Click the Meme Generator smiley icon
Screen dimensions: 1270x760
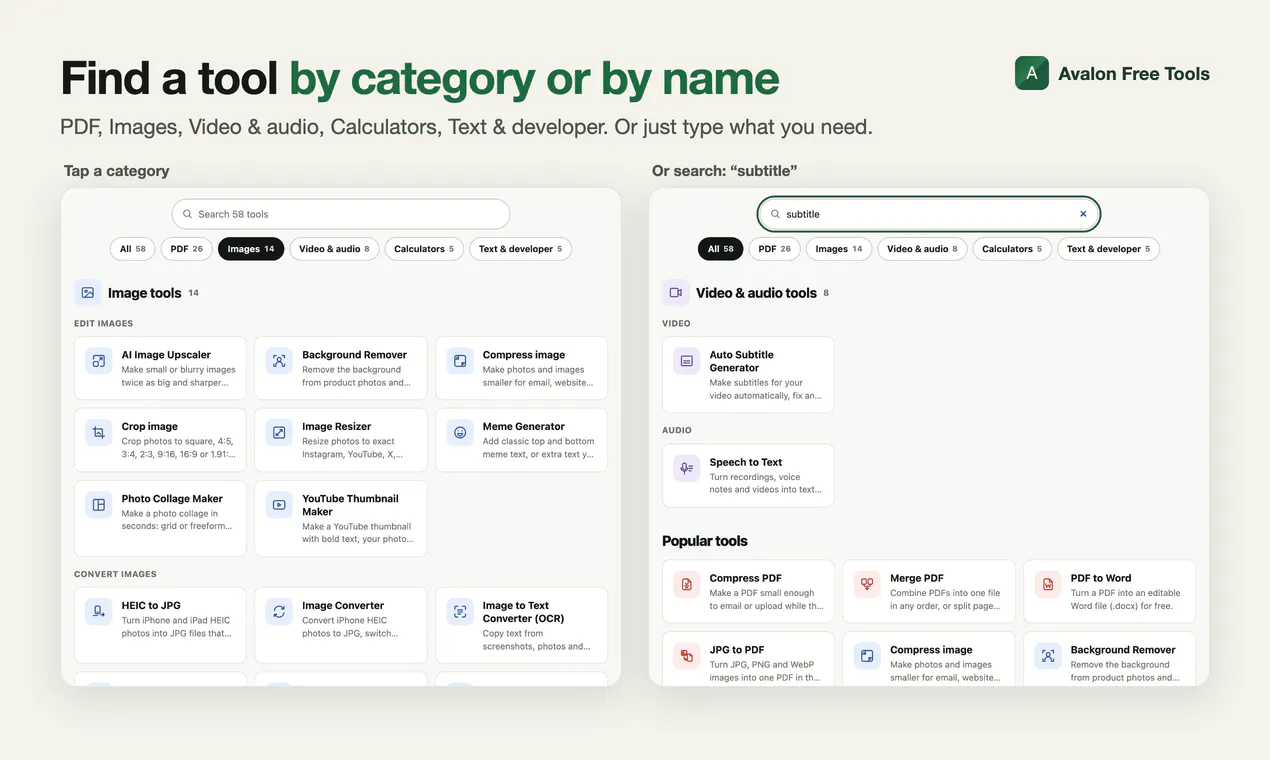coord(460,433)
